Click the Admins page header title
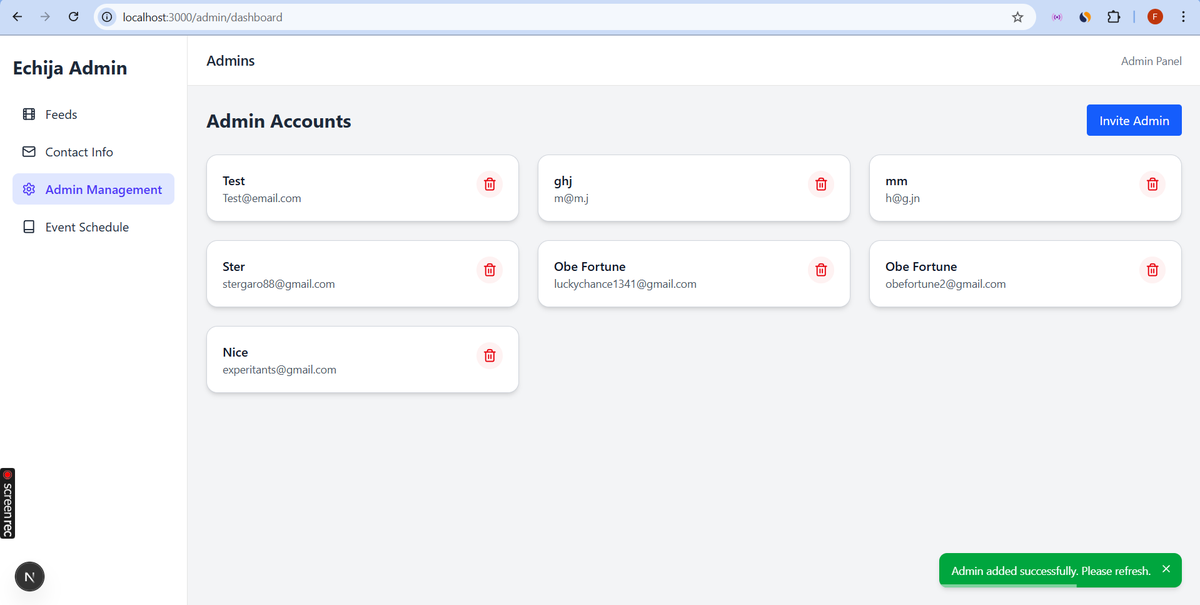This screenshot has width=1200, height=605. pos(231,61)
